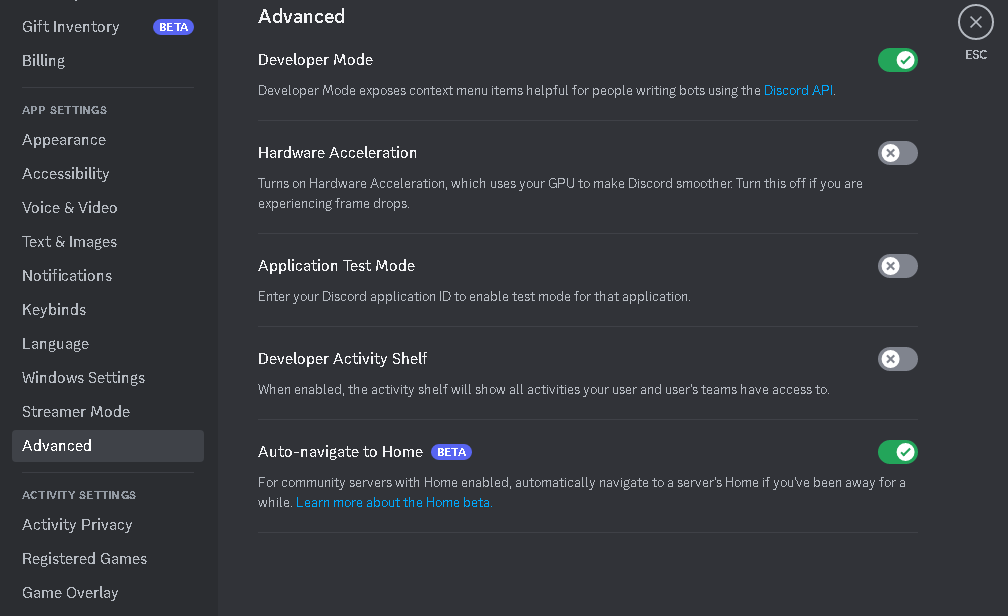The image size is (1008, 616).
Task: Open Game Overlay settings
Action: (69, 592)
